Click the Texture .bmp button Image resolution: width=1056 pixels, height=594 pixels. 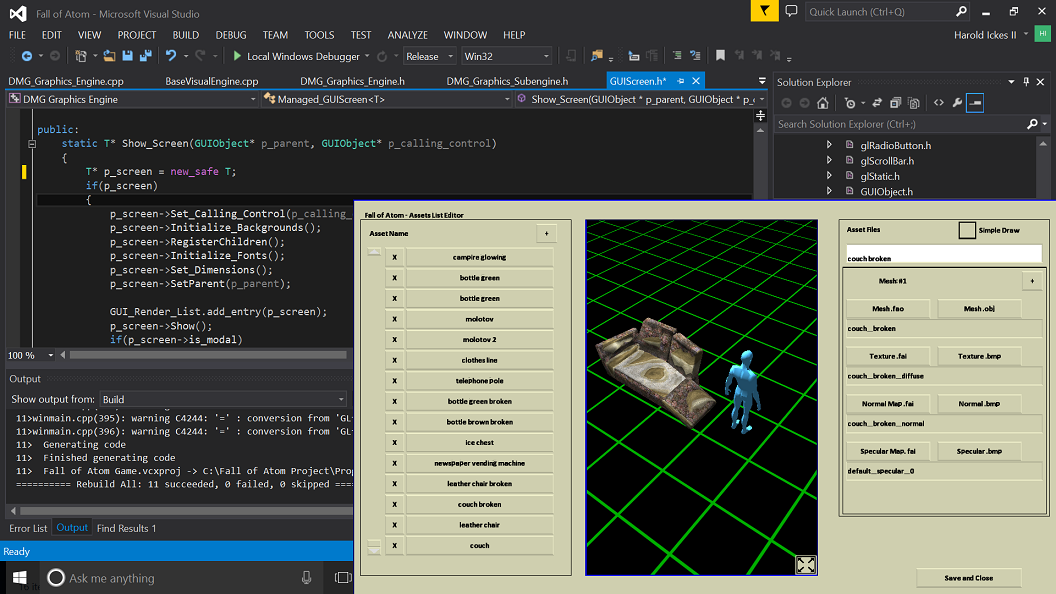click(x=979, y=356)
